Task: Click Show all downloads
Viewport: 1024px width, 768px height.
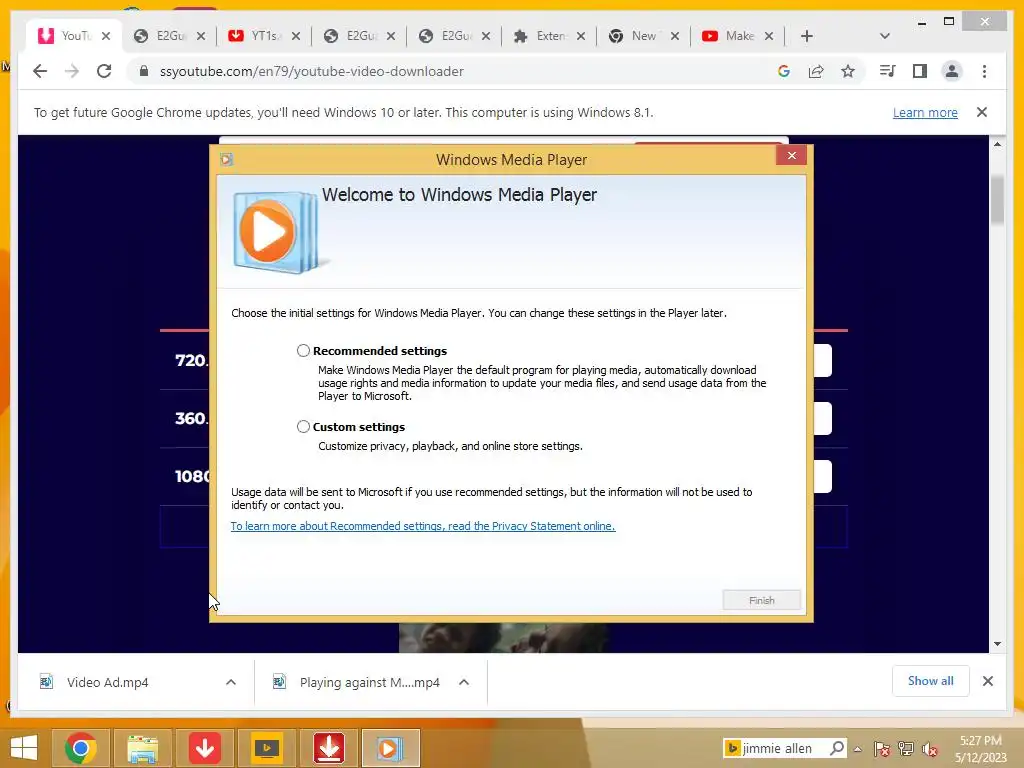Action: tap(931, 681)
